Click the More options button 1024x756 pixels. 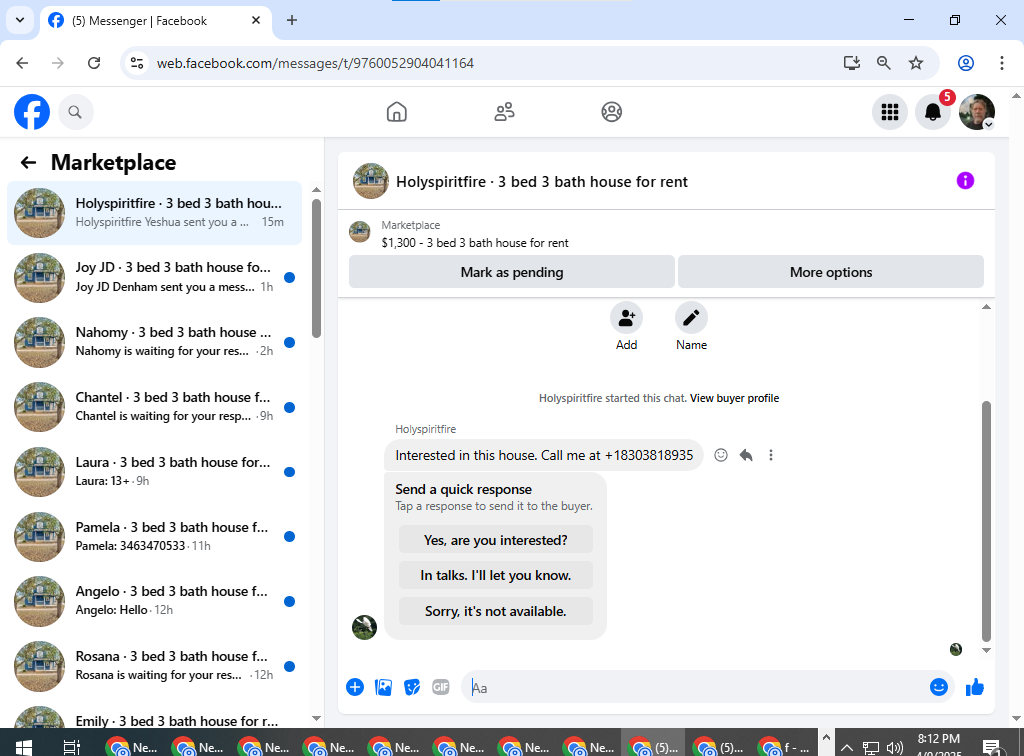(x=831, y=272)
